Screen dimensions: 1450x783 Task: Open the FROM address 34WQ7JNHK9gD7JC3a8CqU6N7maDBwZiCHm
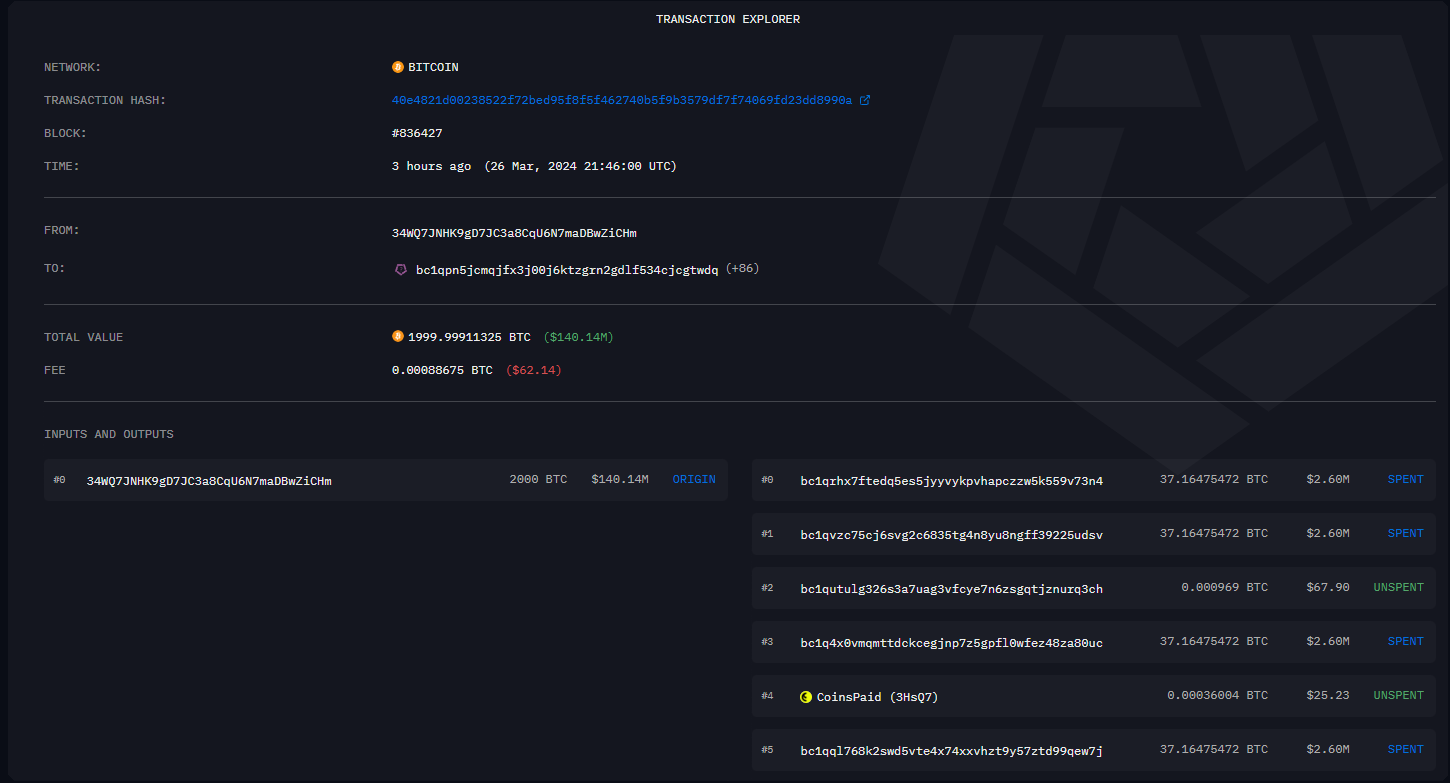click(x=514, y=233)
